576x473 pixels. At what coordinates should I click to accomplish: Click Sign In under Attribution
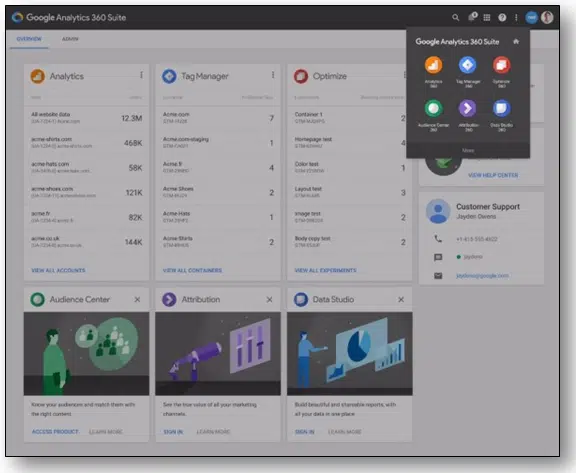coord(173,432)
